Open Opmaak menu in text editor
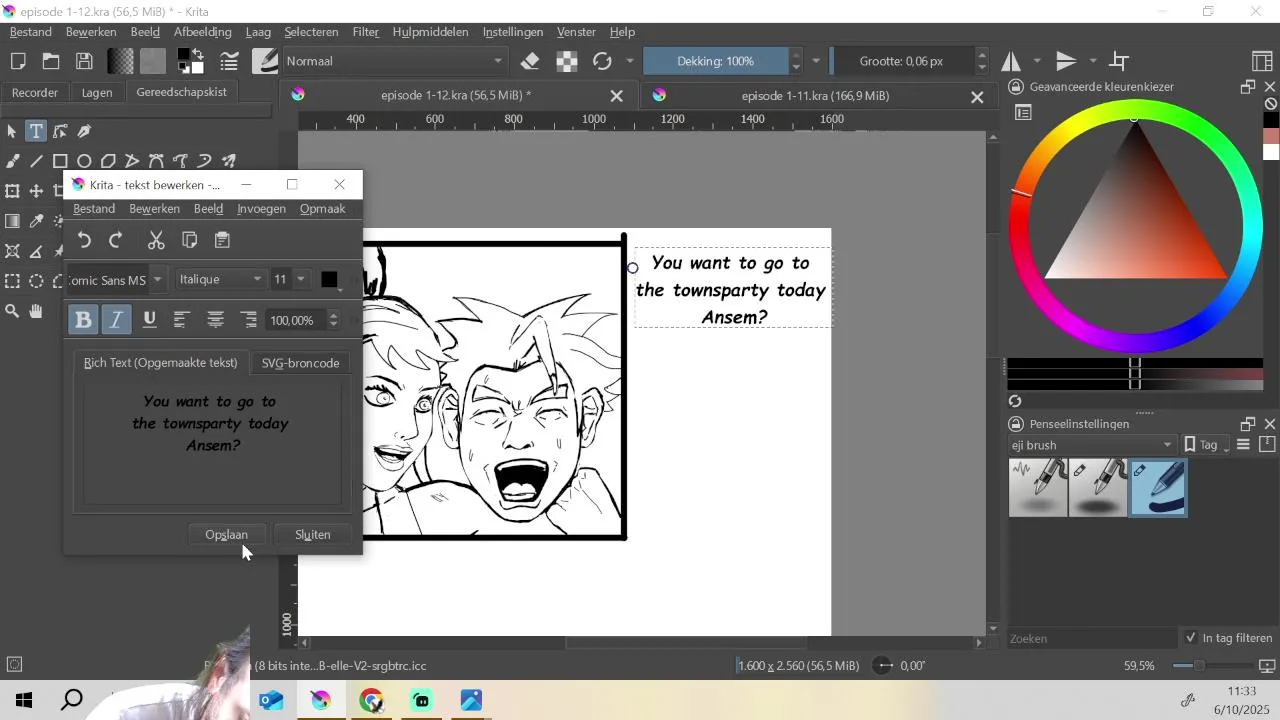1280x720 pixels. (322, 209)
